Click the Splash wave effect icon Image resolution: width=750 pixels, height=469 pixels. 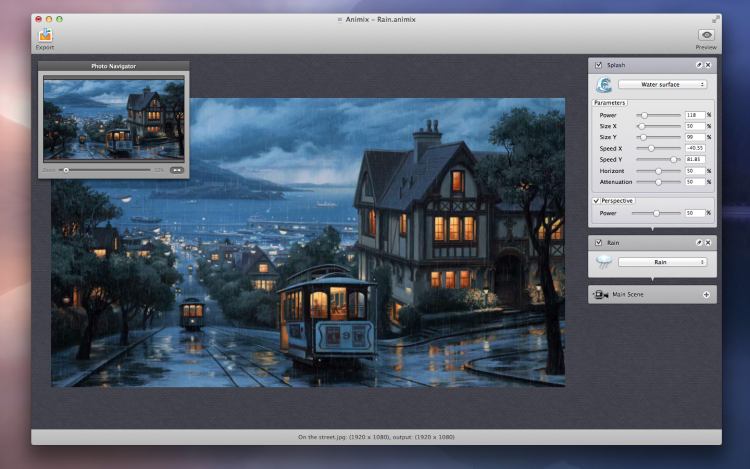(x=604, y=85)
